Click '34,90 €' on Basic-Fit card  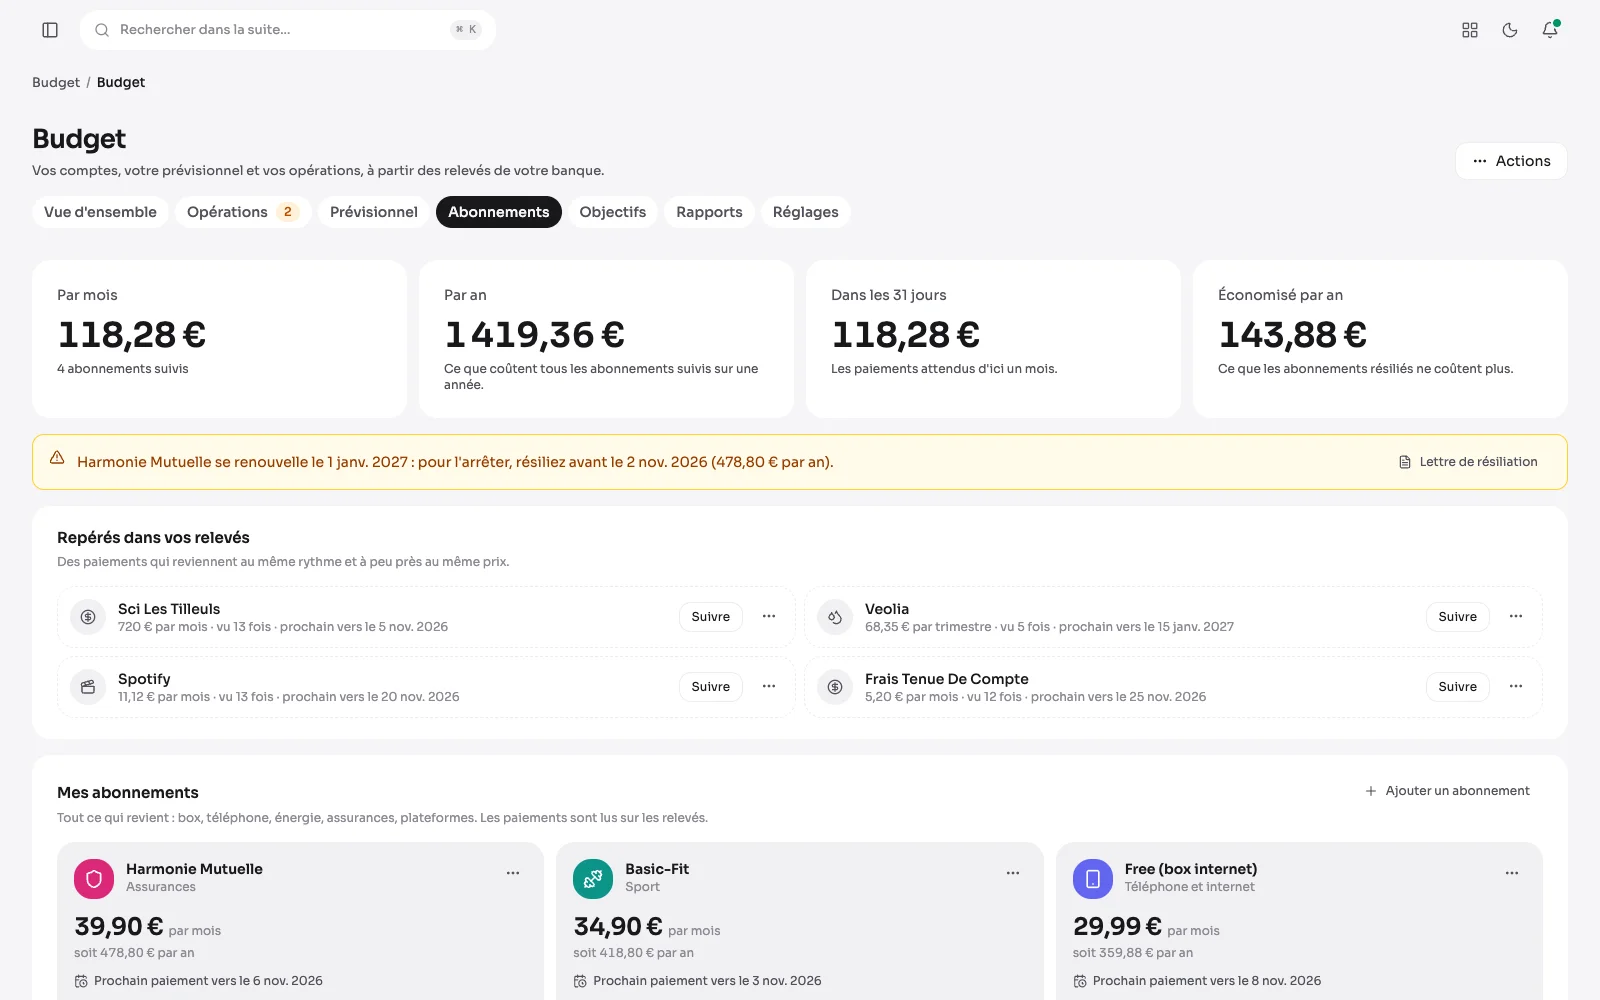click(x=618, y=927)
